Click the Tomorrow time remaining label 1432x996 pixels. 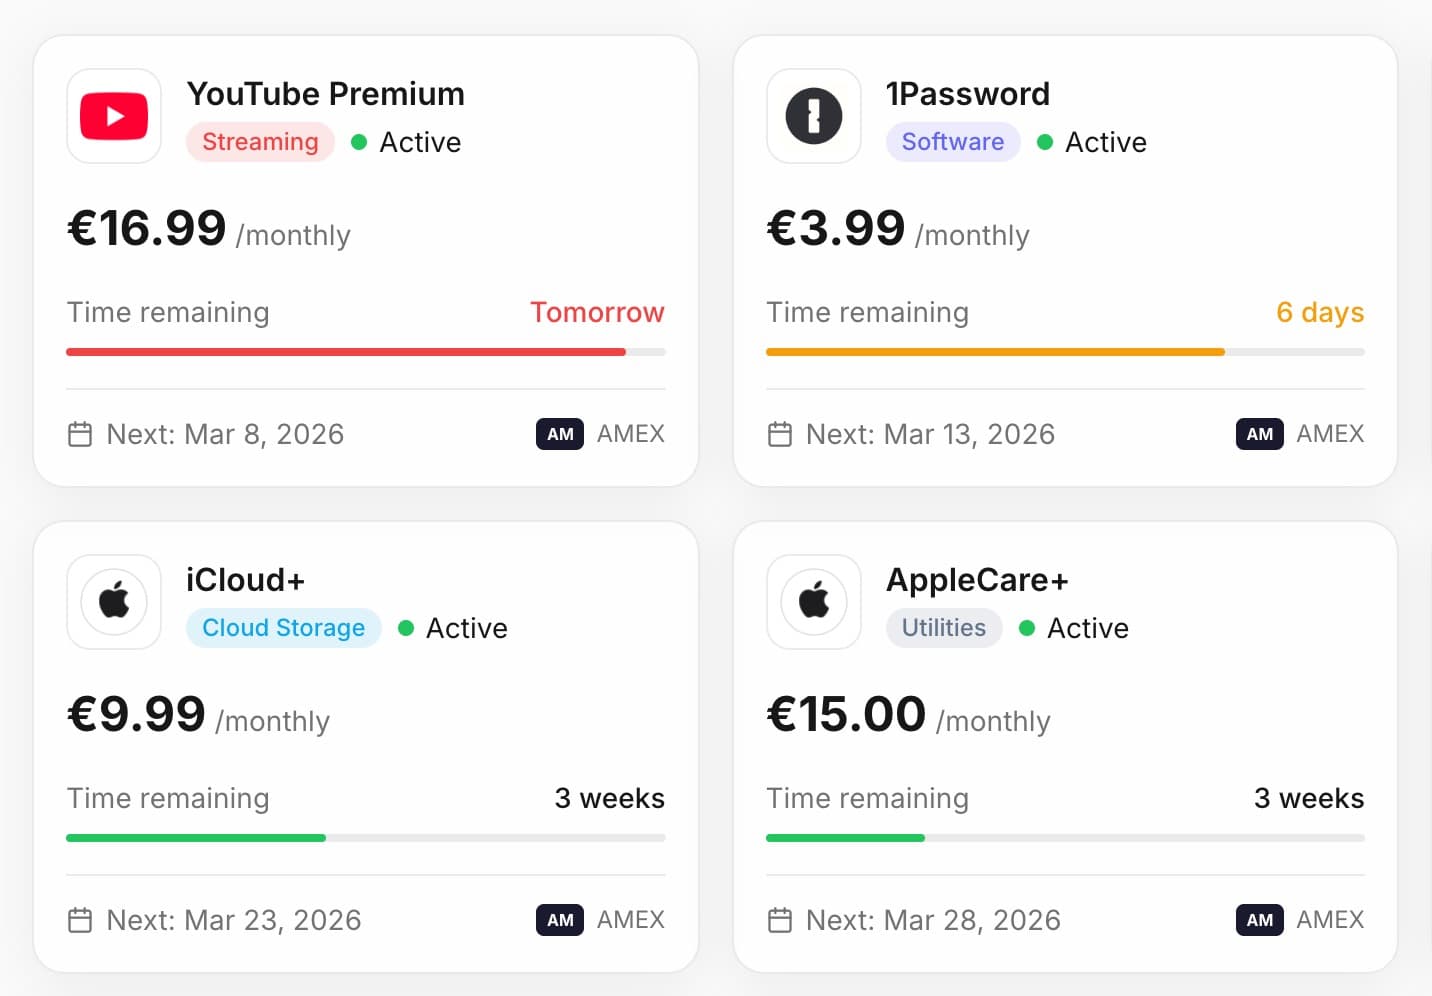(x=597, y=312)
